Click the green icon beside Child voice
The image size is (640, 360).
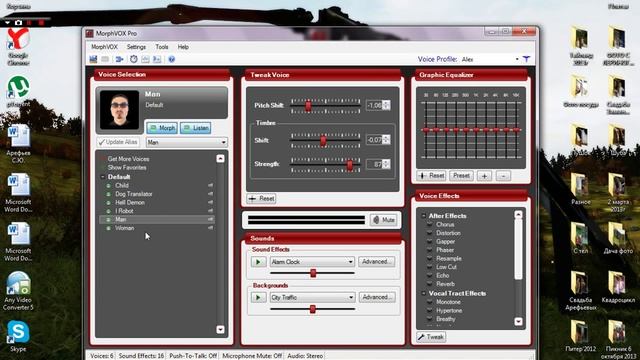(109, 186)
